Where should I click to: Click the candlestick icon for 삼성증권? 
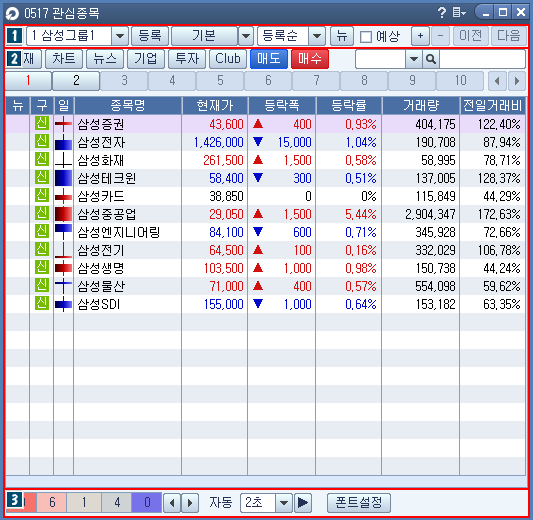(x=64, y=124)
